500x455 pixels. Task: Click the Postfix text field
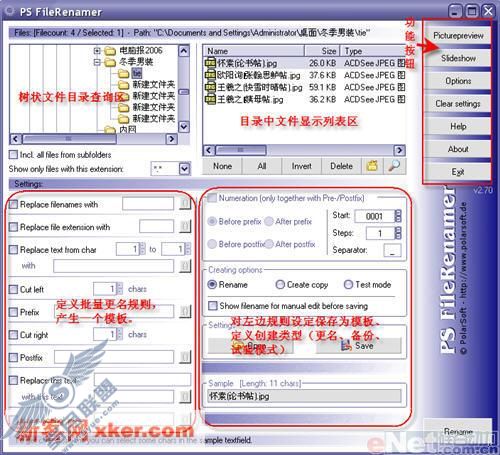point(114,357)
